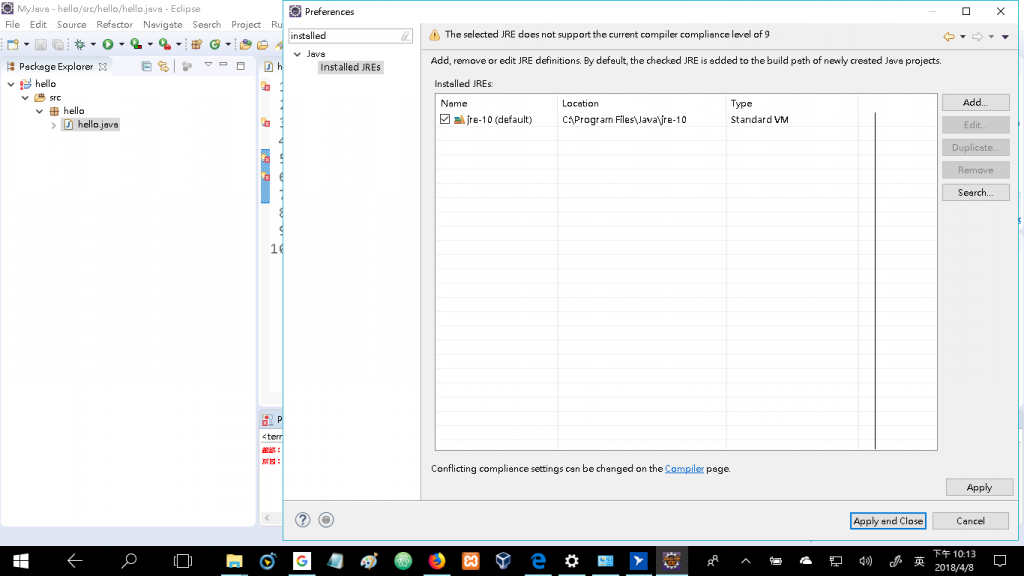Click the Cancel button

(x=970, y=520)
